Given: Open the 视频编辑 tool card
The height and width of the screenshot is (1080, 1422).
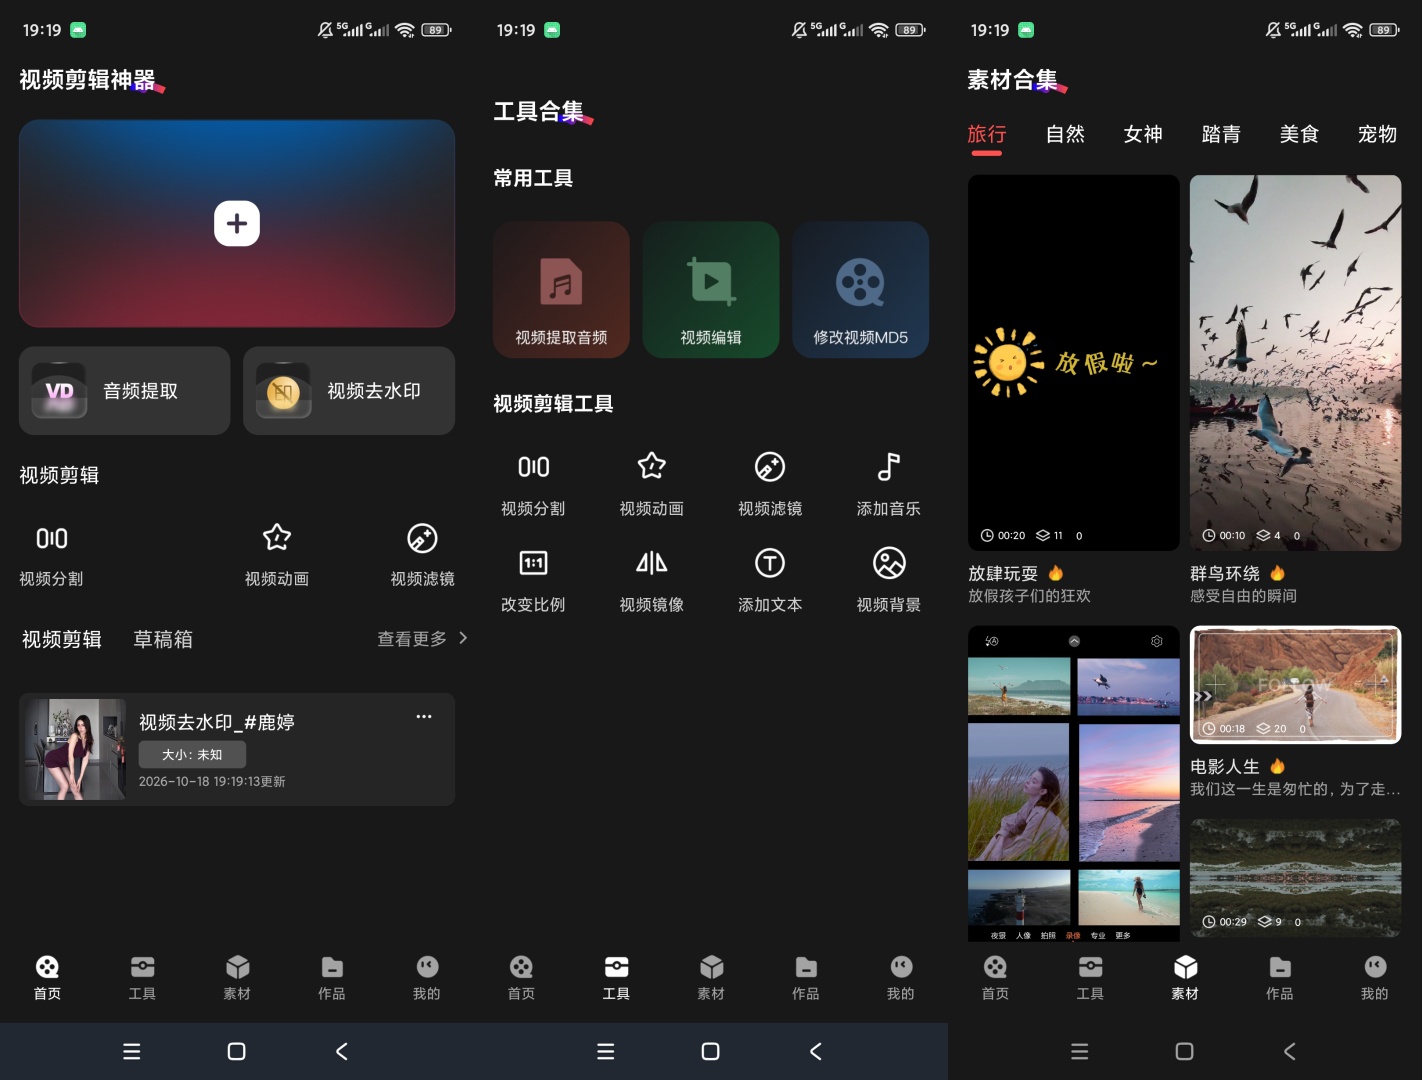Looking at the screenshot, I should pos(711,290).
